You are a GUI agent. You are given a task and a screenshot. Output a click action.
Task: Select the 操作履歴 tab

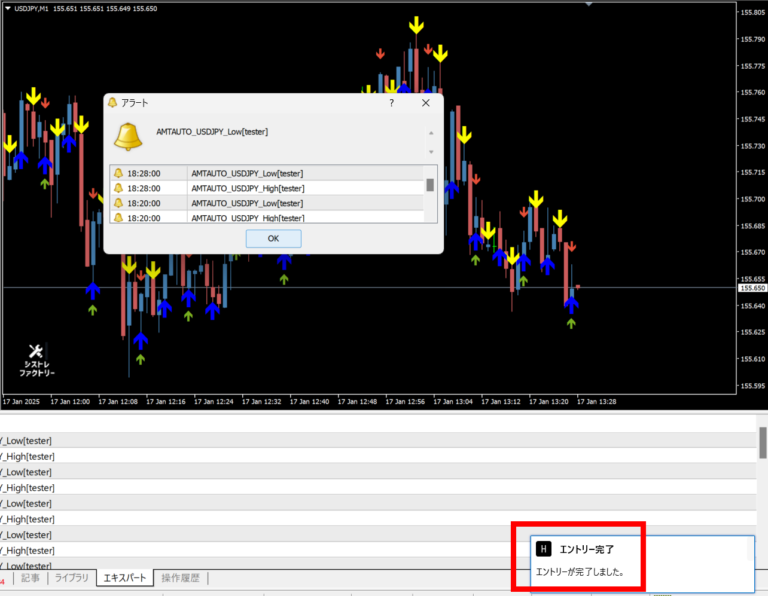(180, 578)
